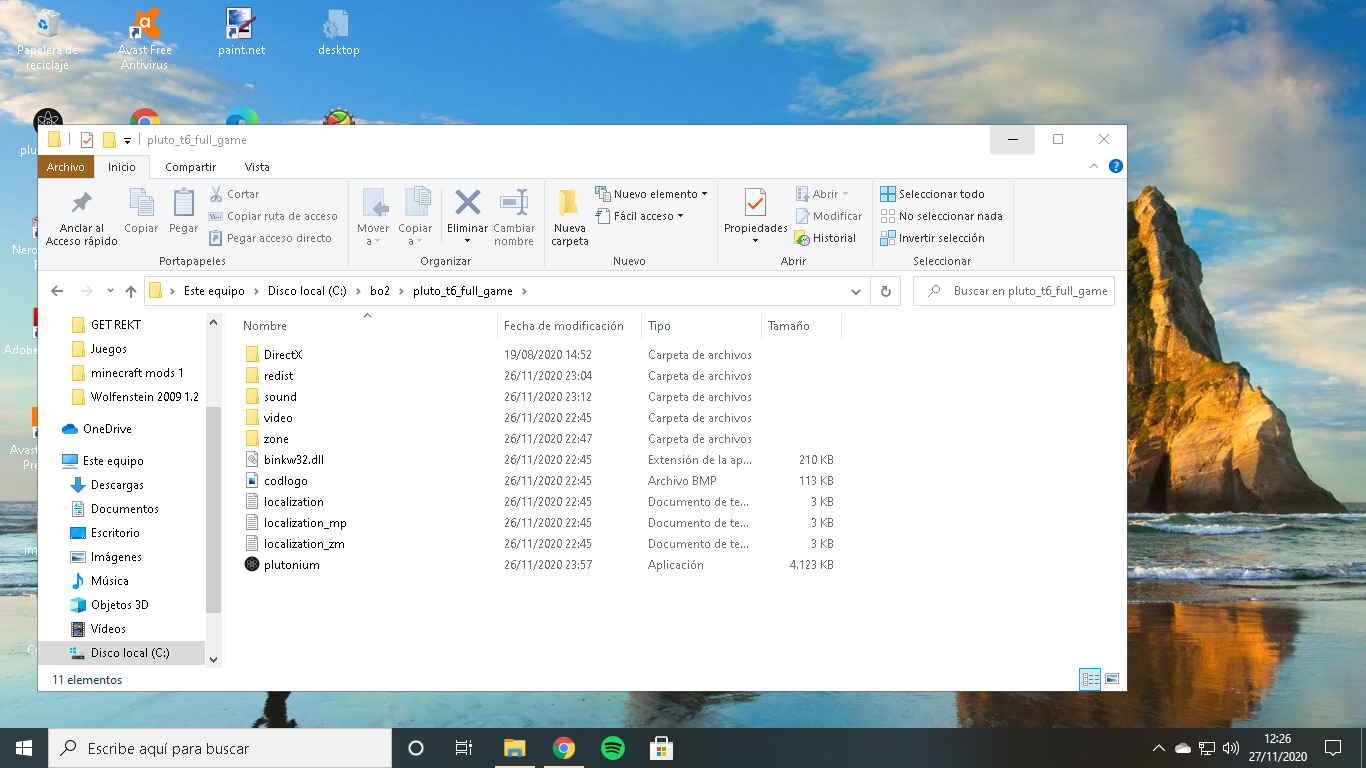The image size is (1366, 768).
Task: Select the binkw32.dll file
Action: (x=294, y=460)
